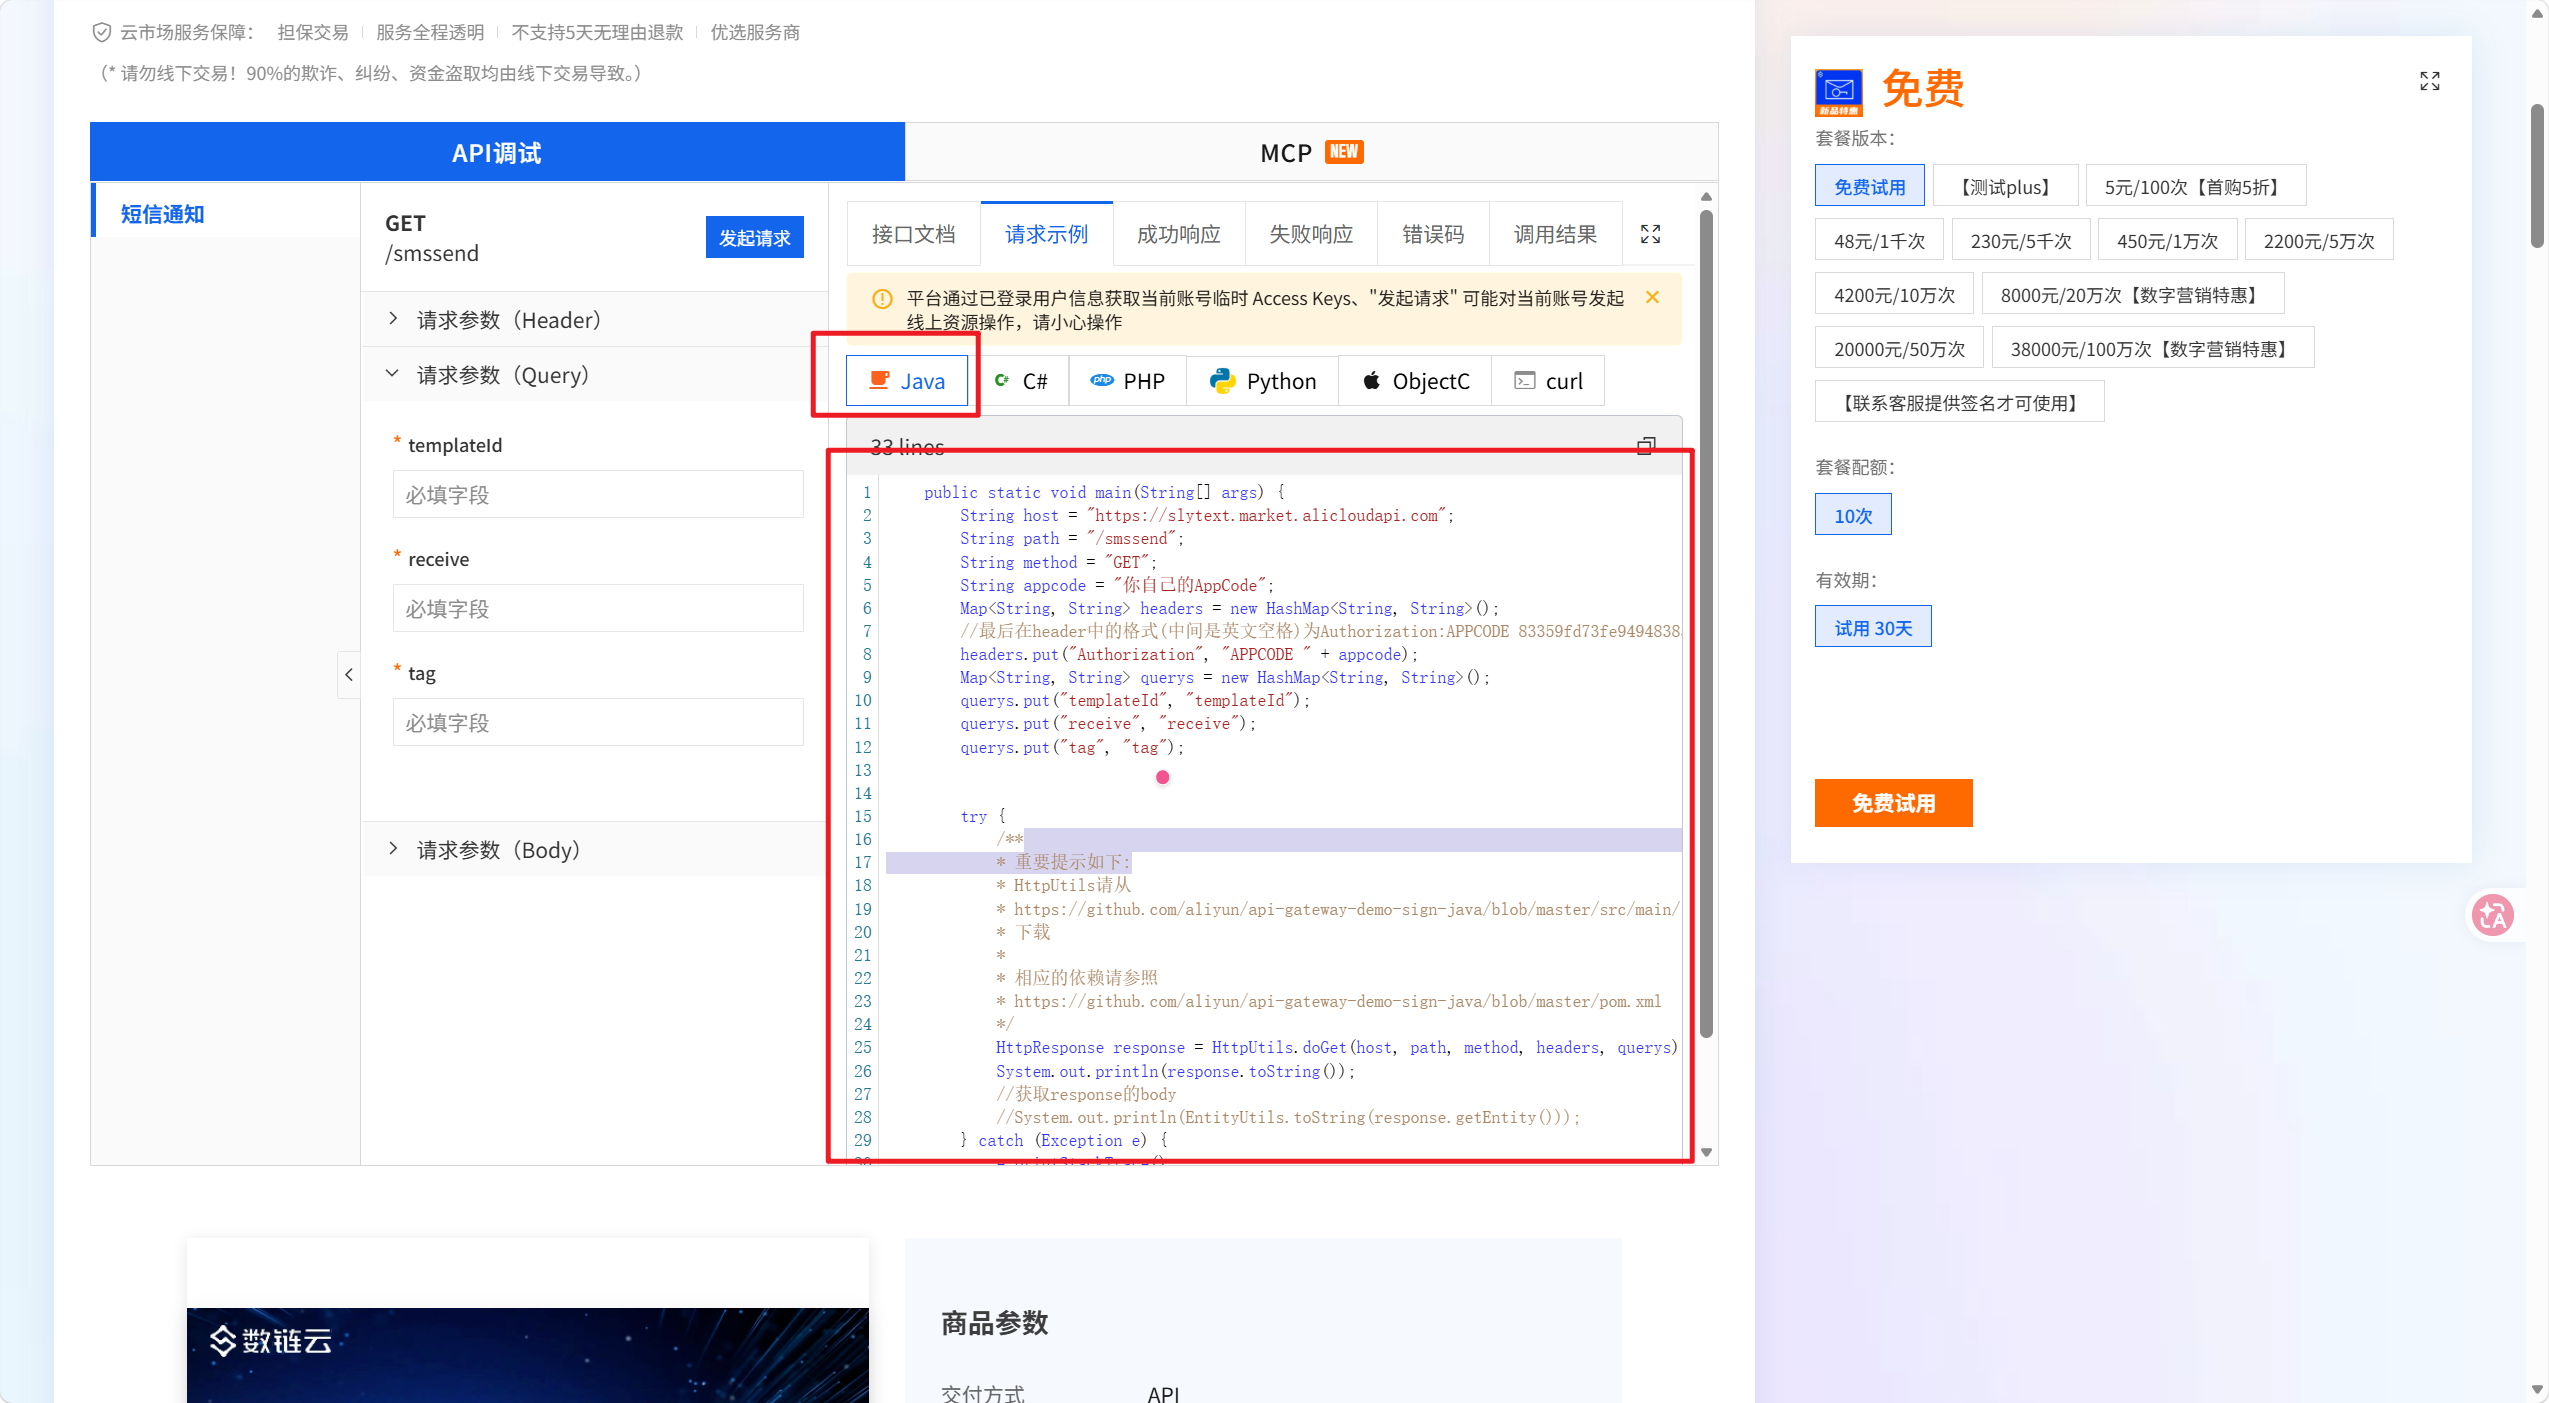Click the tag input field

(598, 722)
